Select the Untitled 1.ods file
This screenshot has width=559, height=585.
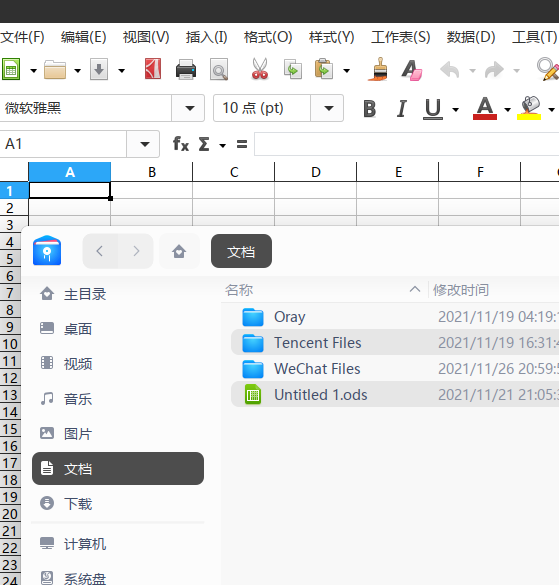tap(321, 395)
